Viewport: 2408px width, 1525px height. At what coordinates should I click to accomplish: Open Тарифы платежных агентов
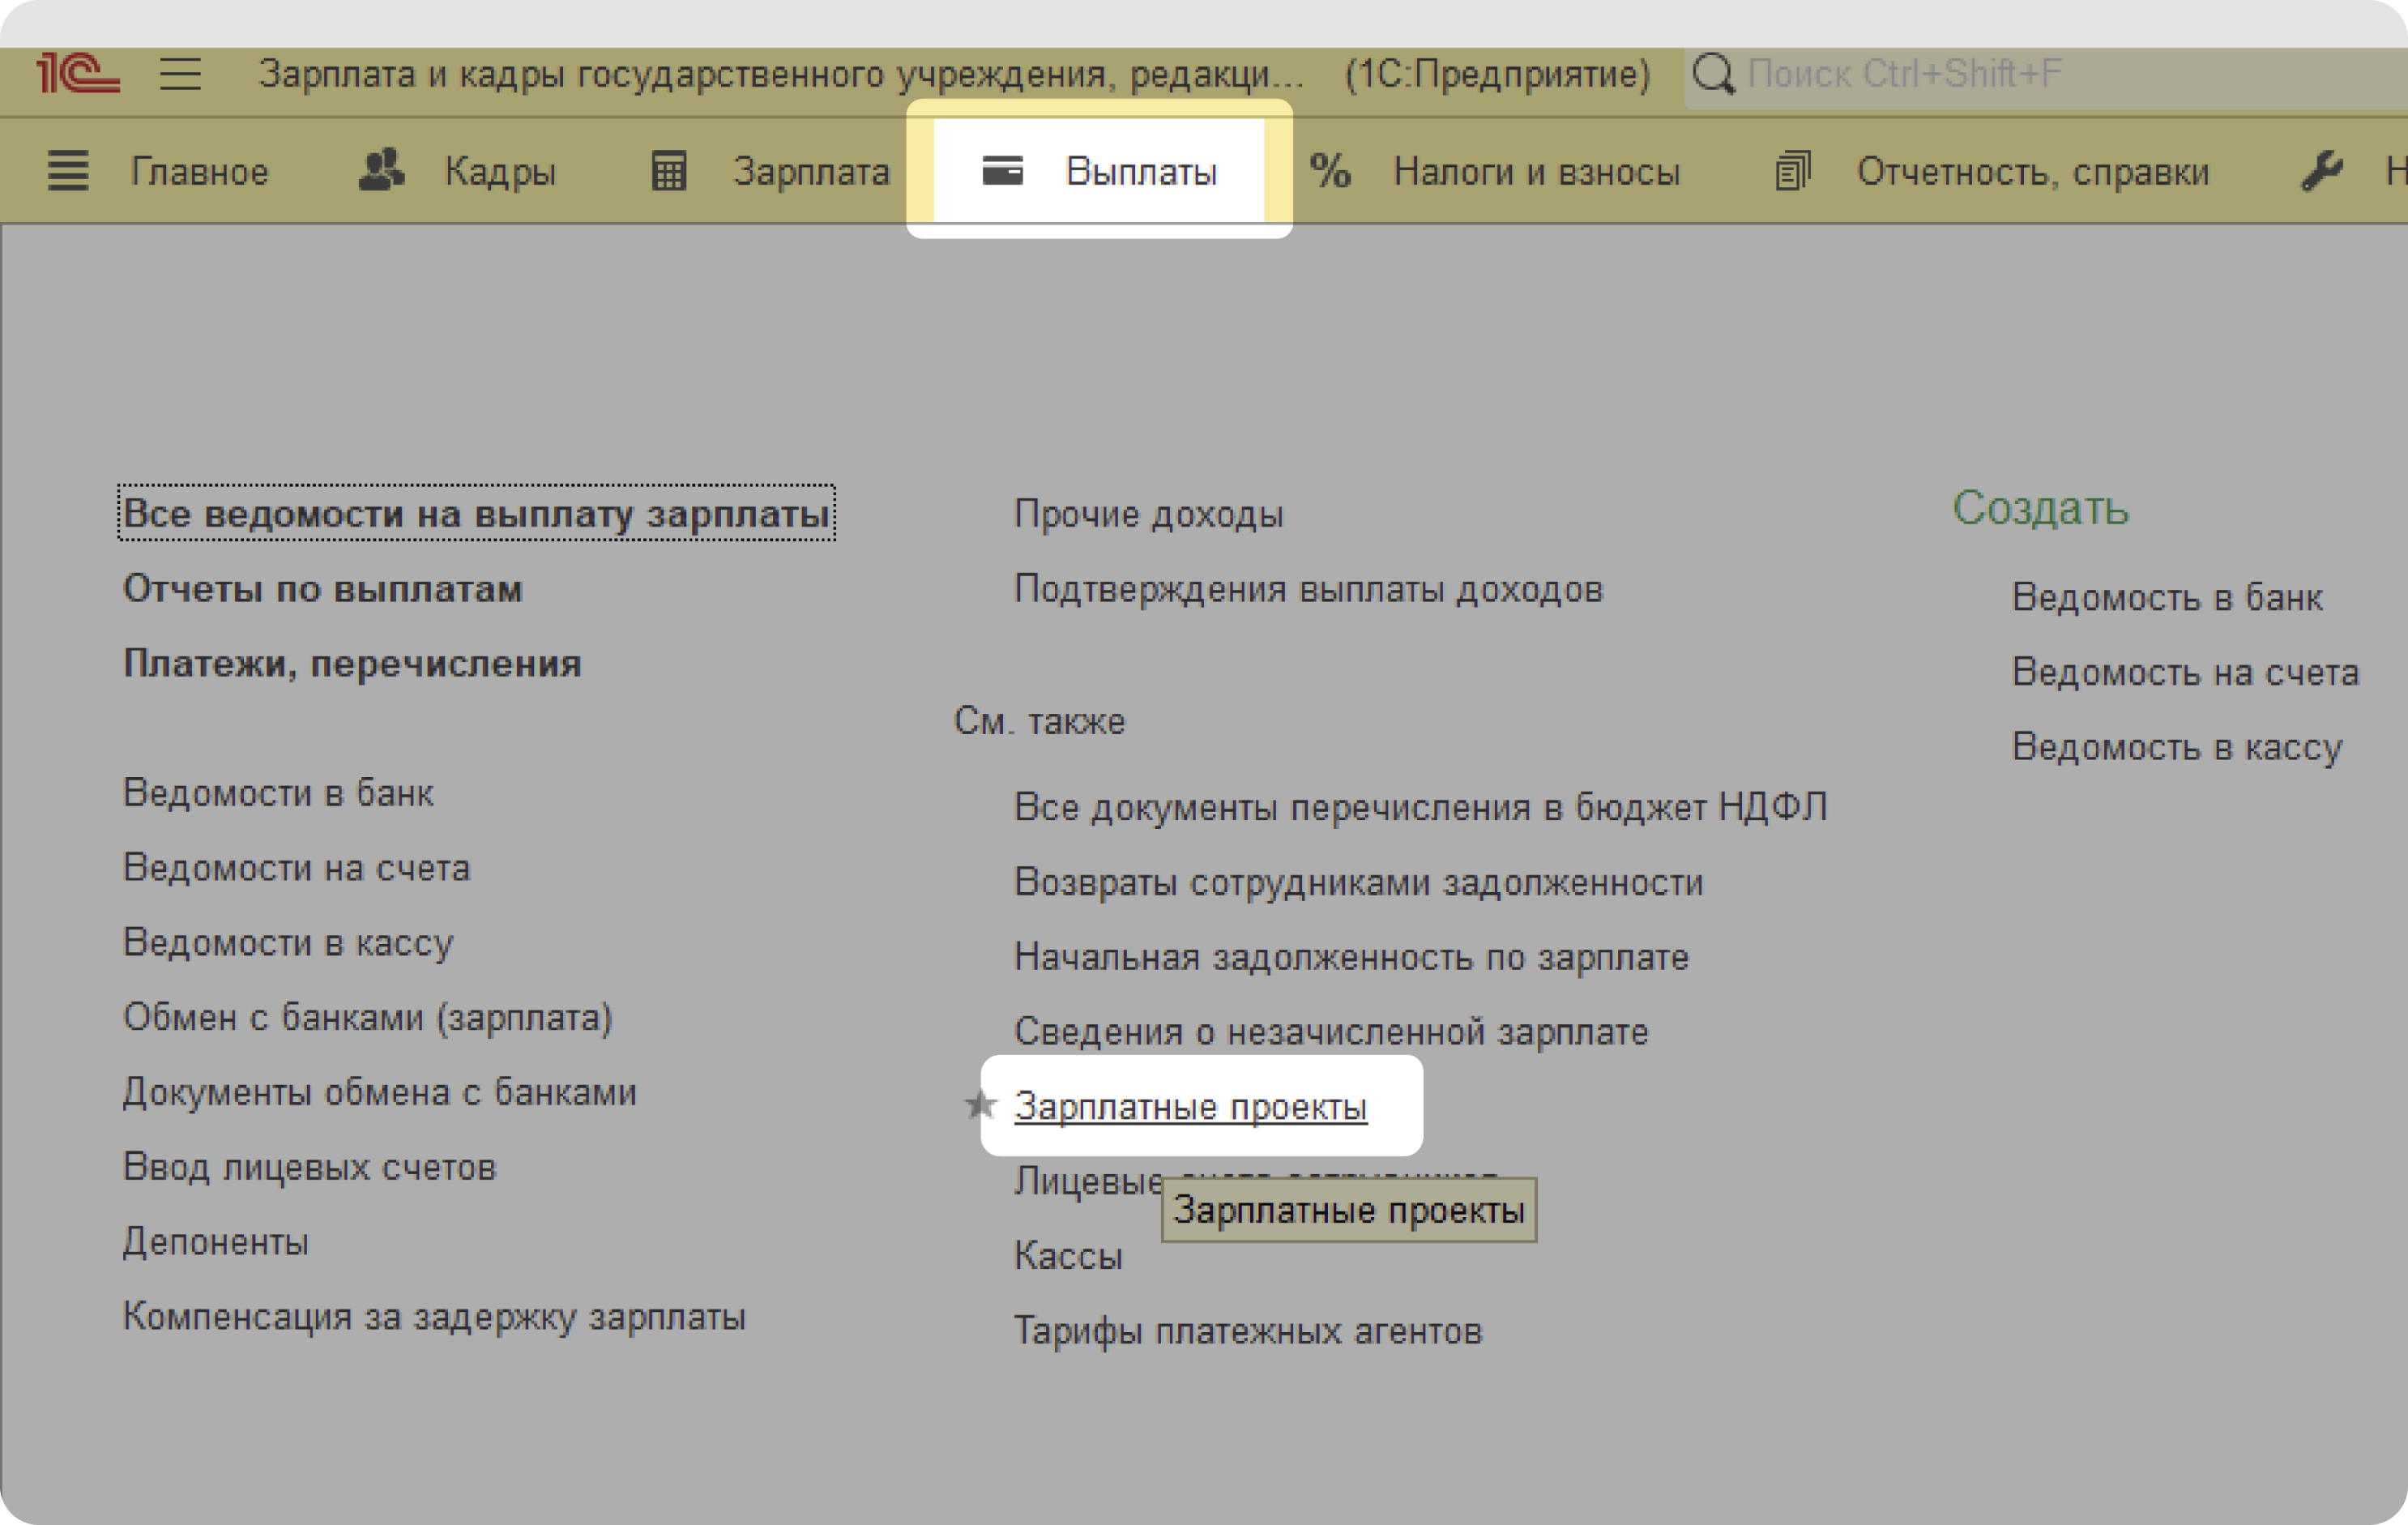(1247, 1331)
